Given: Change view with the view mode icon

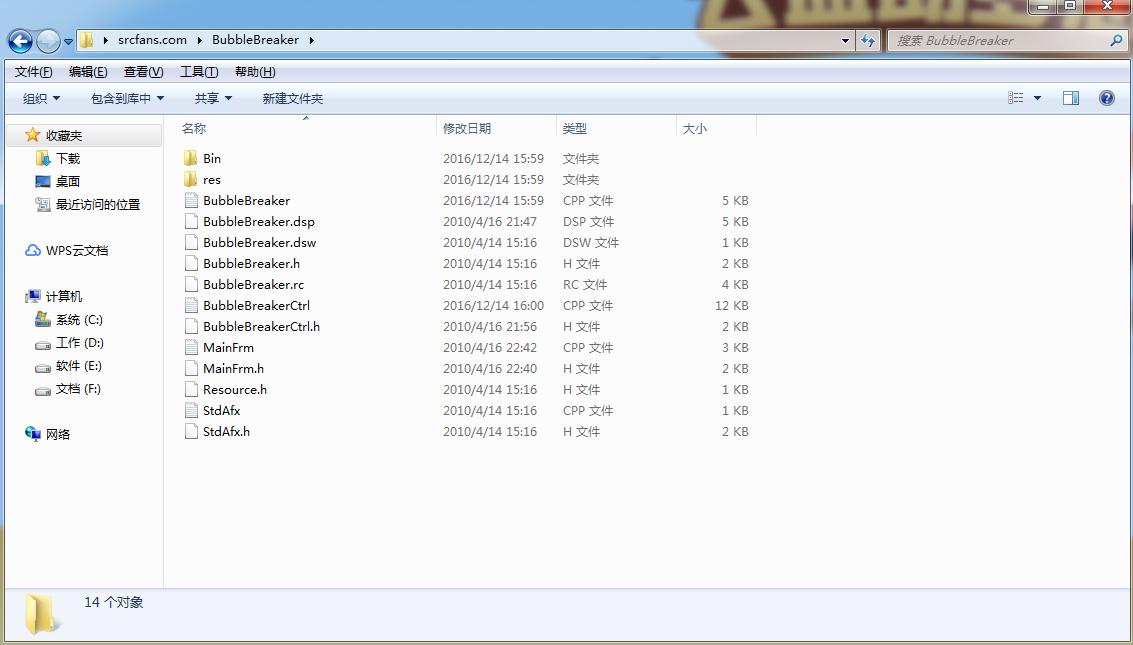Looking at the screenshot, I should (x=1016, y=98).
